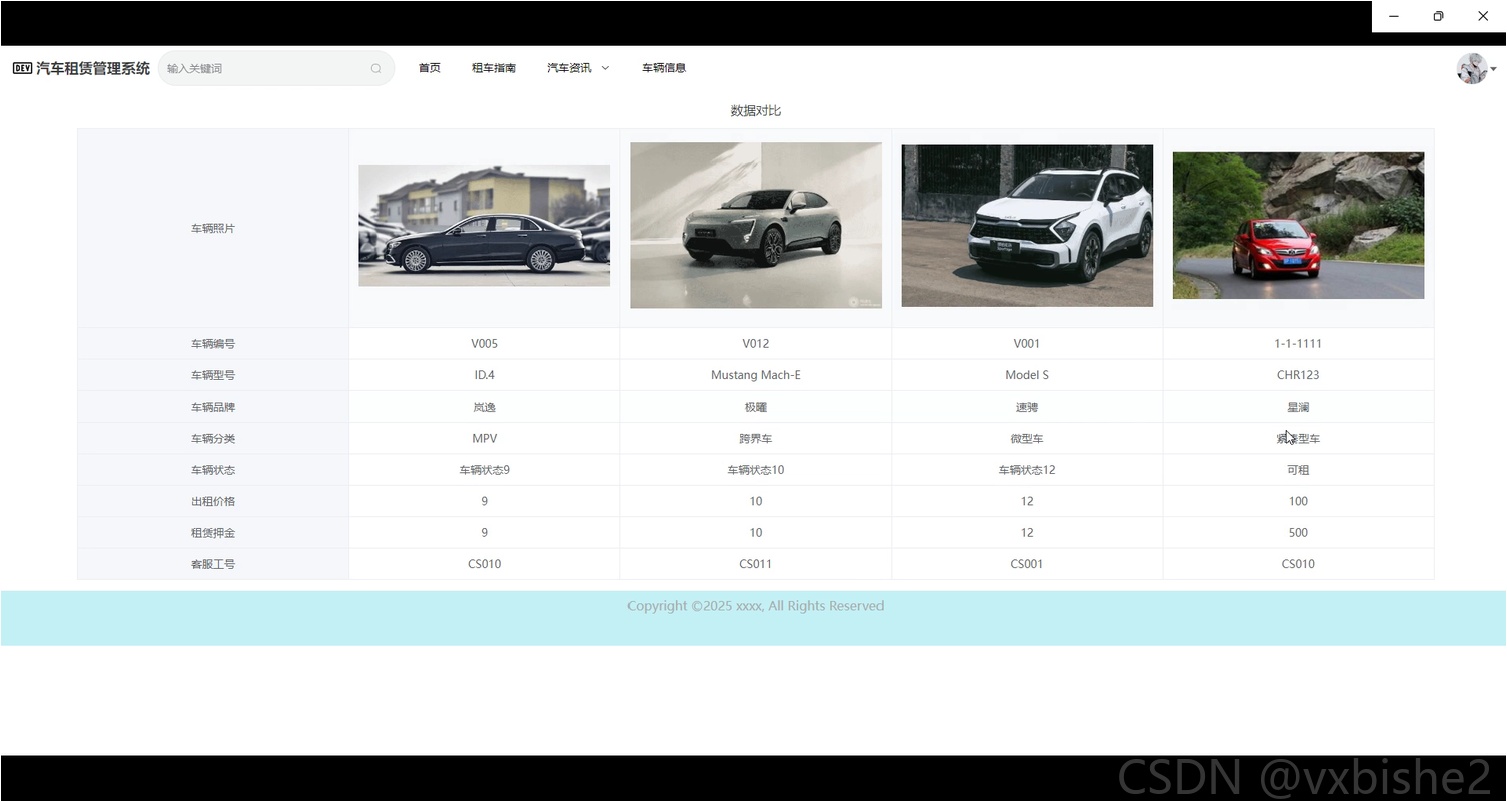Viewport: 1507px width, 802px height.
Task: Click the CS011 service staff cell
Action: (756, 565)
